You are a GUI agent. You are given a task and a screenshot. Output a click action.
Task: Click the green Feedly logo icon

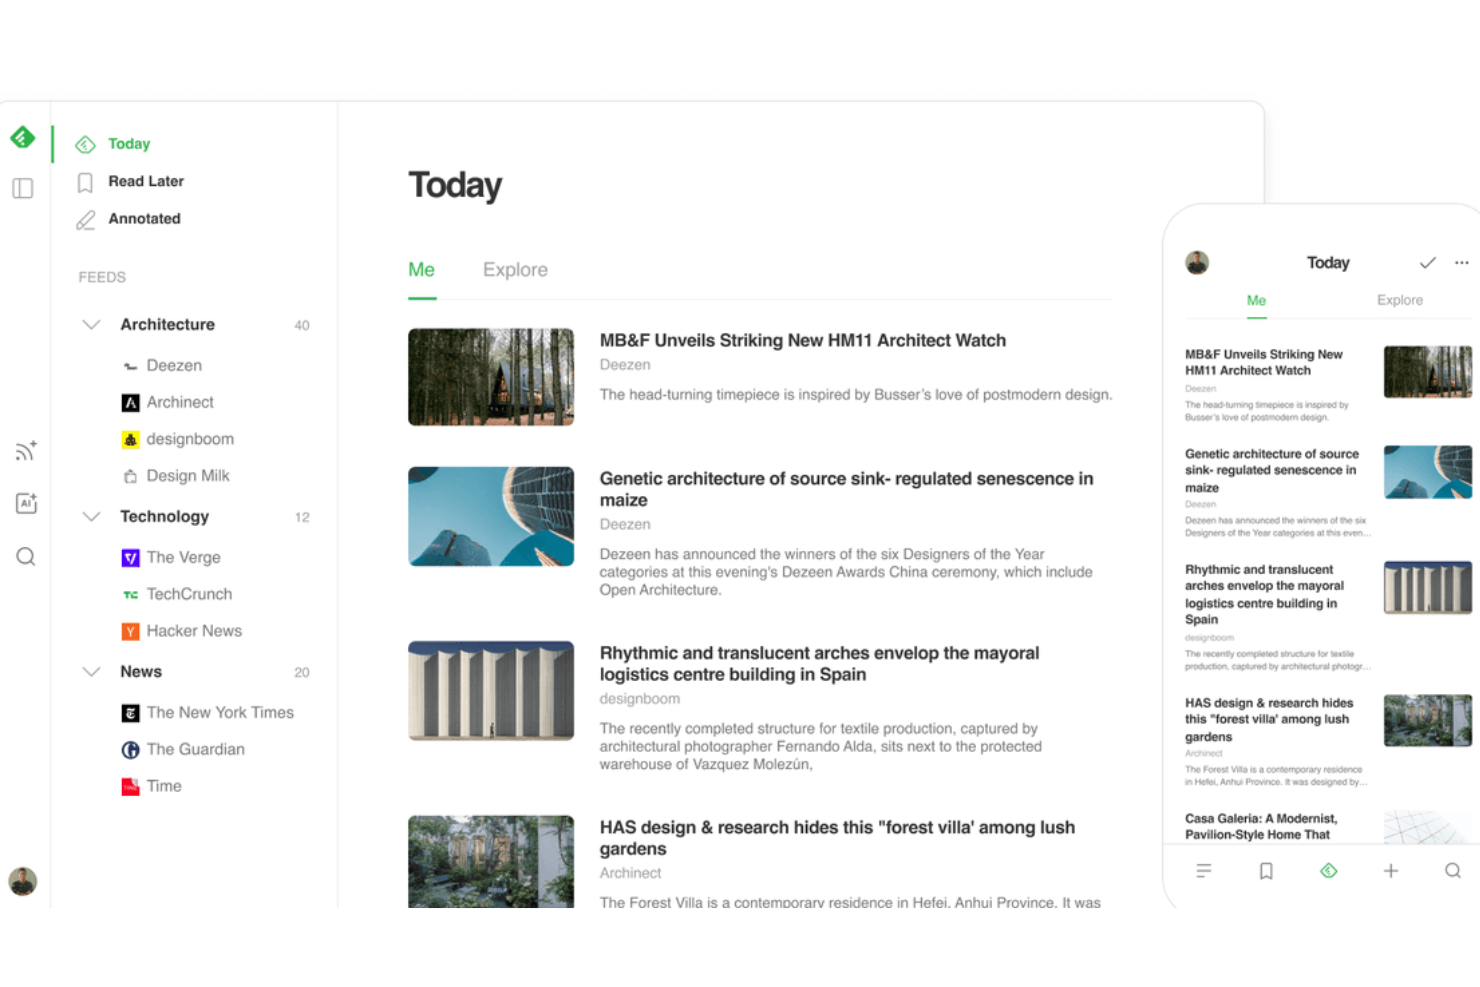[23, 138]
